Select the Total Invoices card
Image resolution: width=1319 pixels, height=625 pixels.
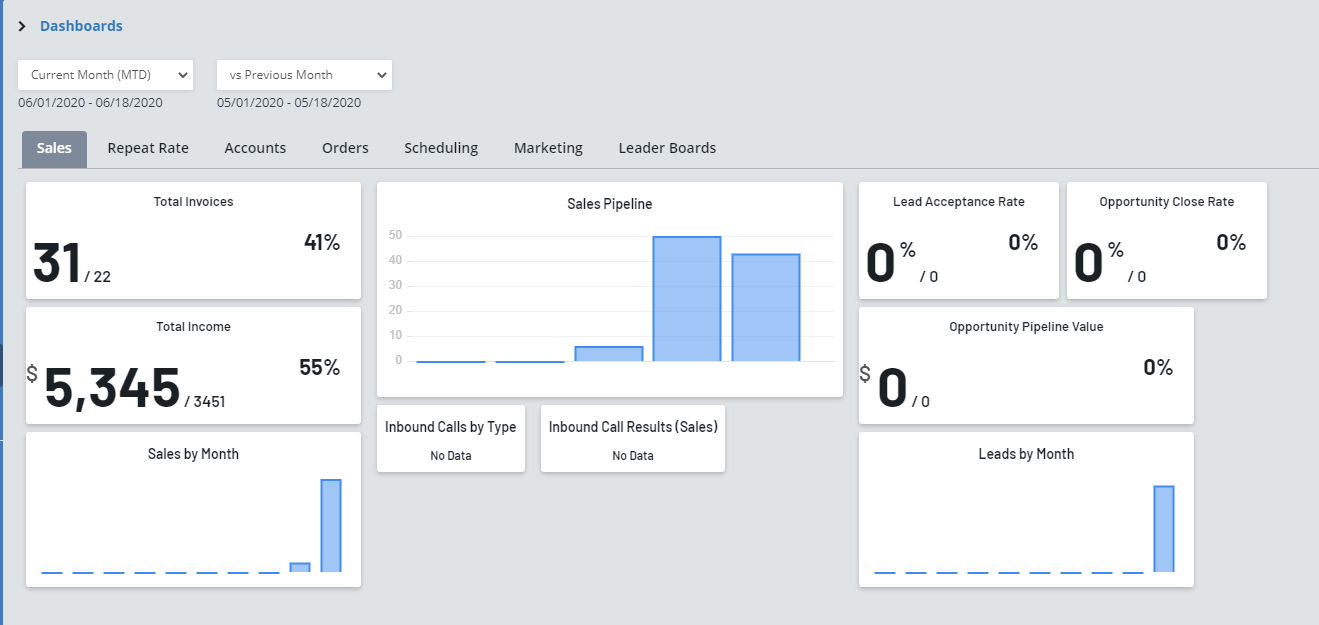(193, 241)
